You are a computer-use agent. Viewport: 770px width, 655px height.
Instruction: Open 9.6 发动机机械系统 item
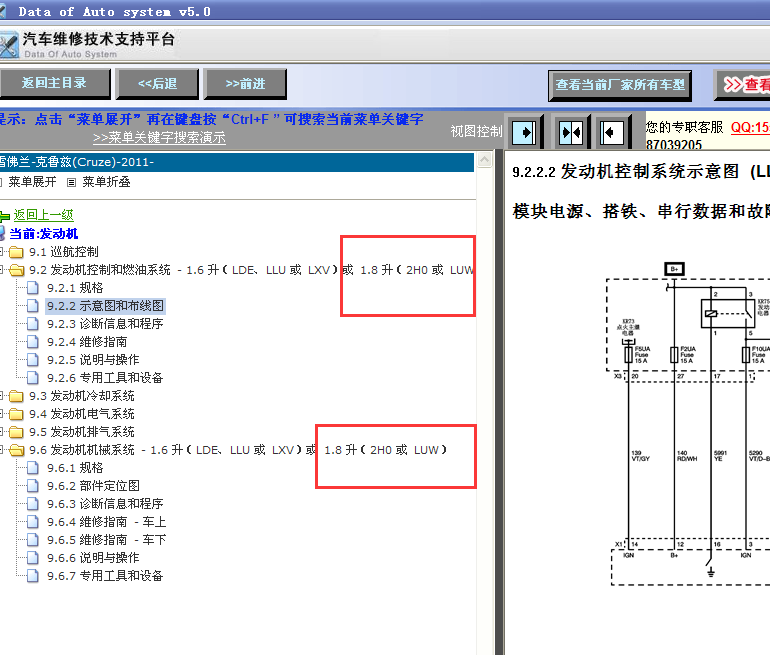click(x=238, y=450)
